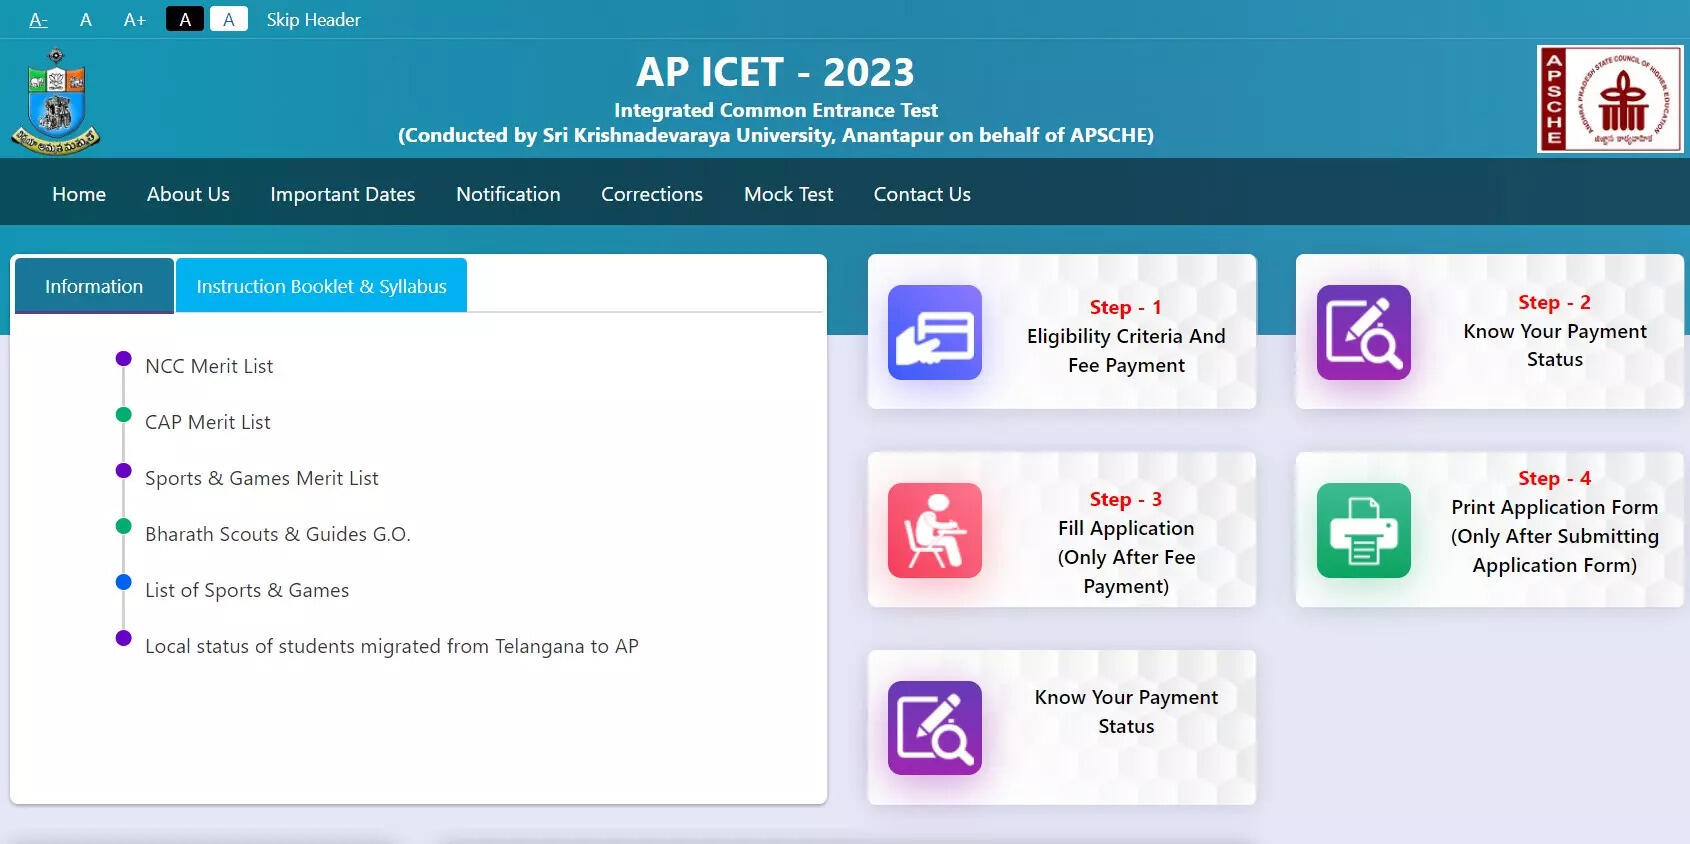This screenshot has width=1690, height=844.
Task: Switch to white standard theme swatch
Action: pyautogui.click(x=229, y=19)
